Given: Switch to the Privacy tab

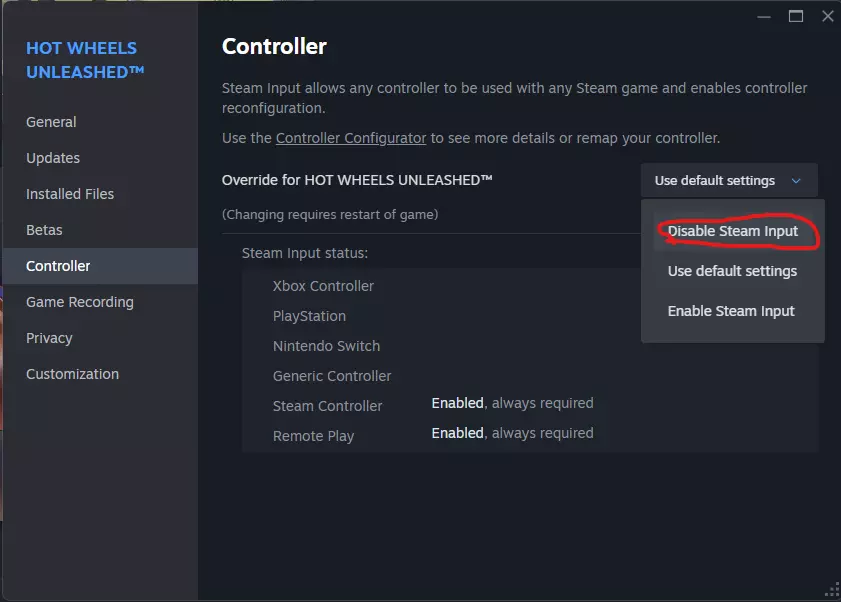Looking at the screenshot, I should [49, 338].
